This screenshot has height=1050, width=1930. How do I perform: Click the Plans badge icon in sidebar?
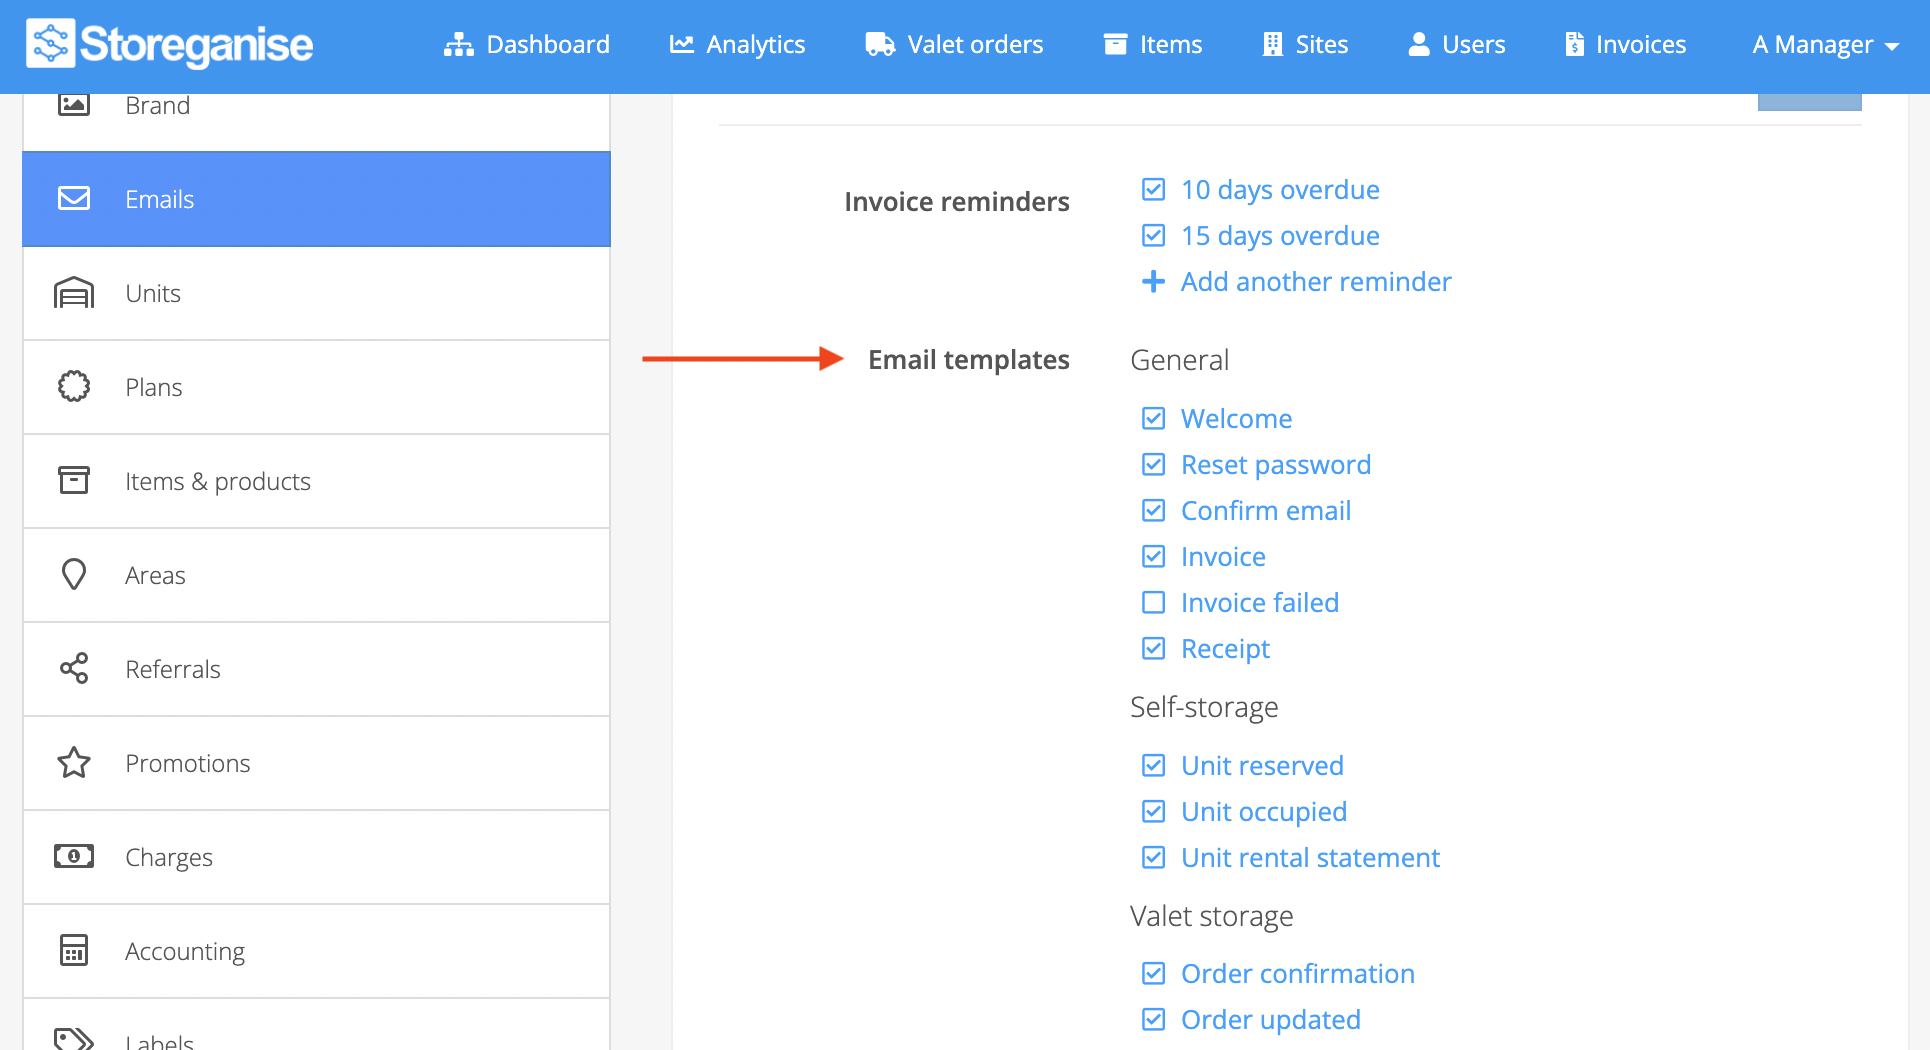(74, 386)
